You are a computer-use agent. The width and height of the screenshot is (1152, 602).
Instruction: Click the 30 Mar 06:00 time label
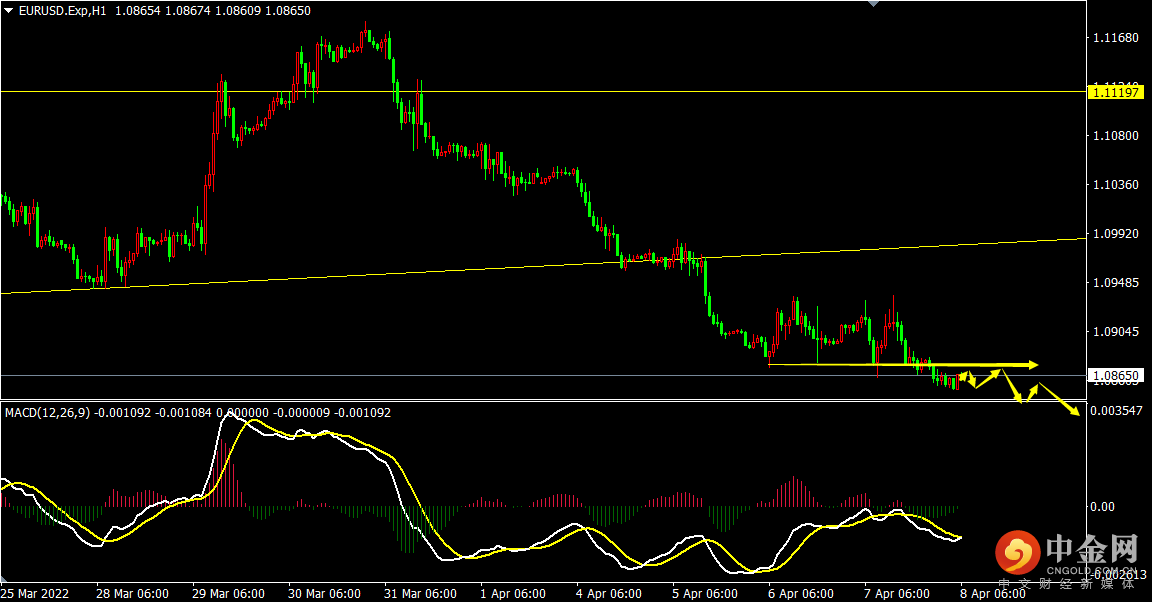324,593
